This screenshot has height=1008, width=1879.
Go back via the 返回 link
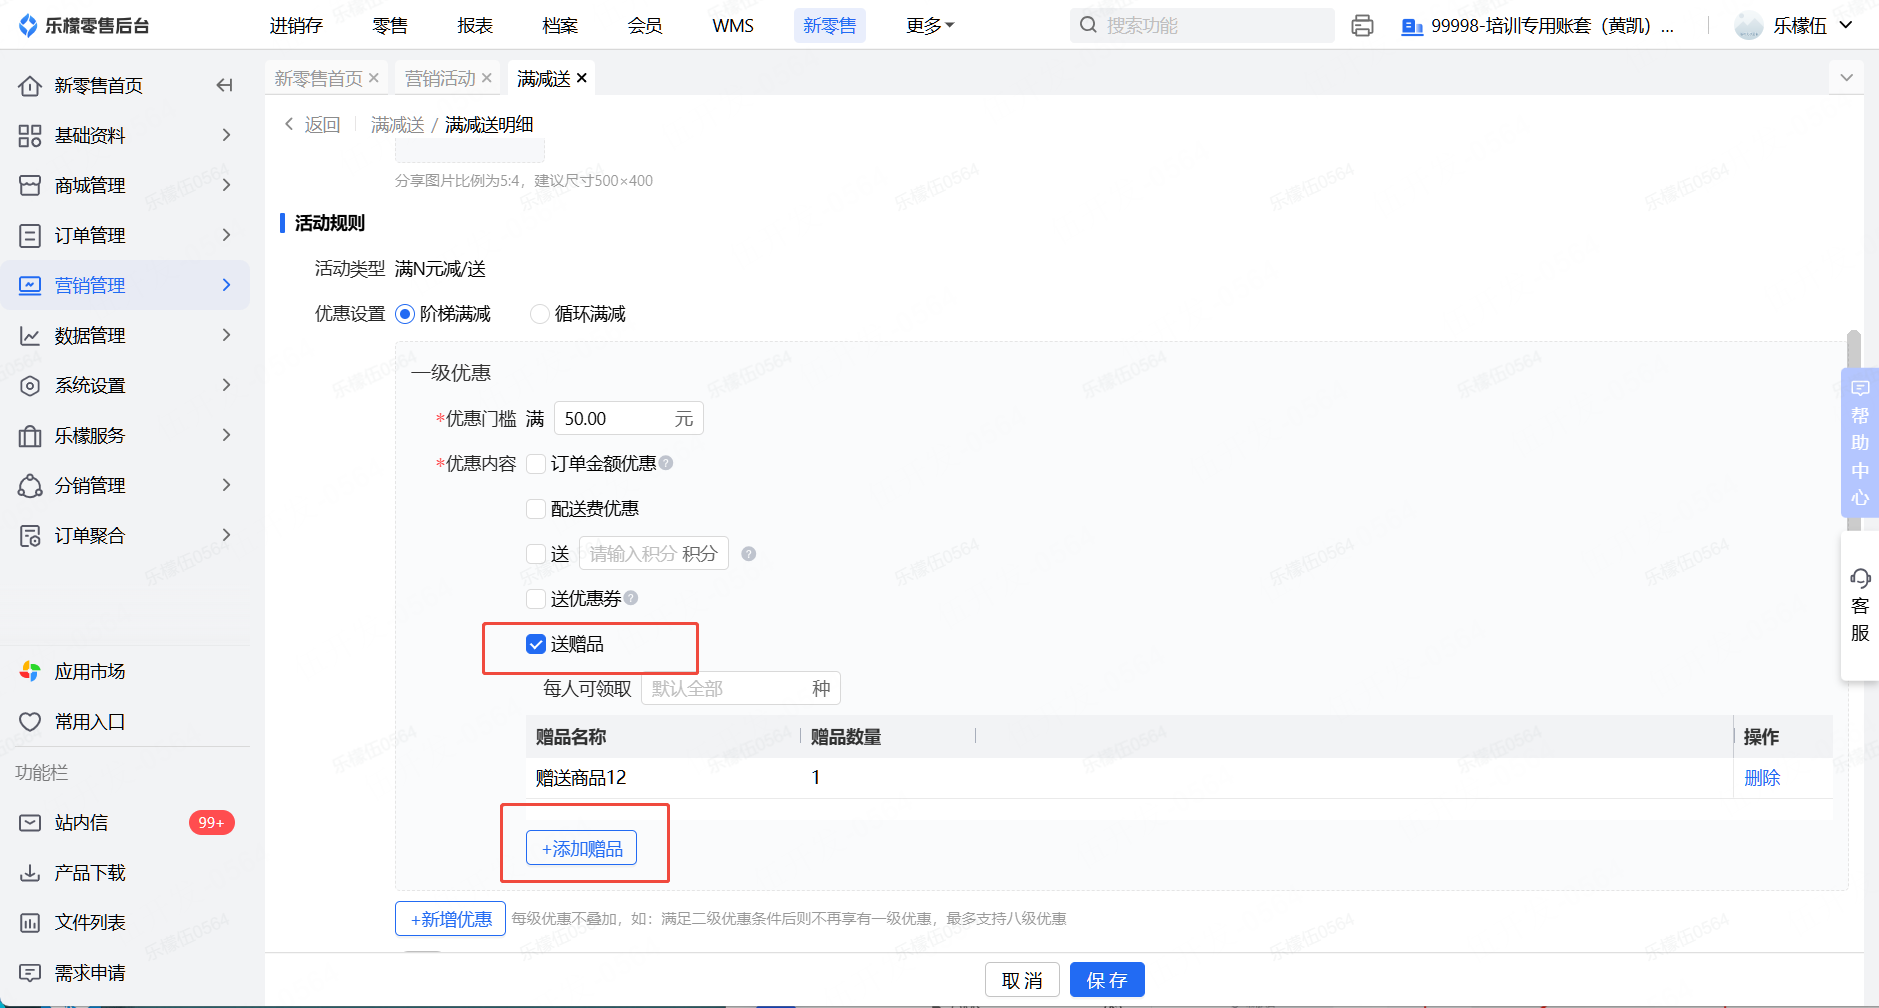coord(313,124)
